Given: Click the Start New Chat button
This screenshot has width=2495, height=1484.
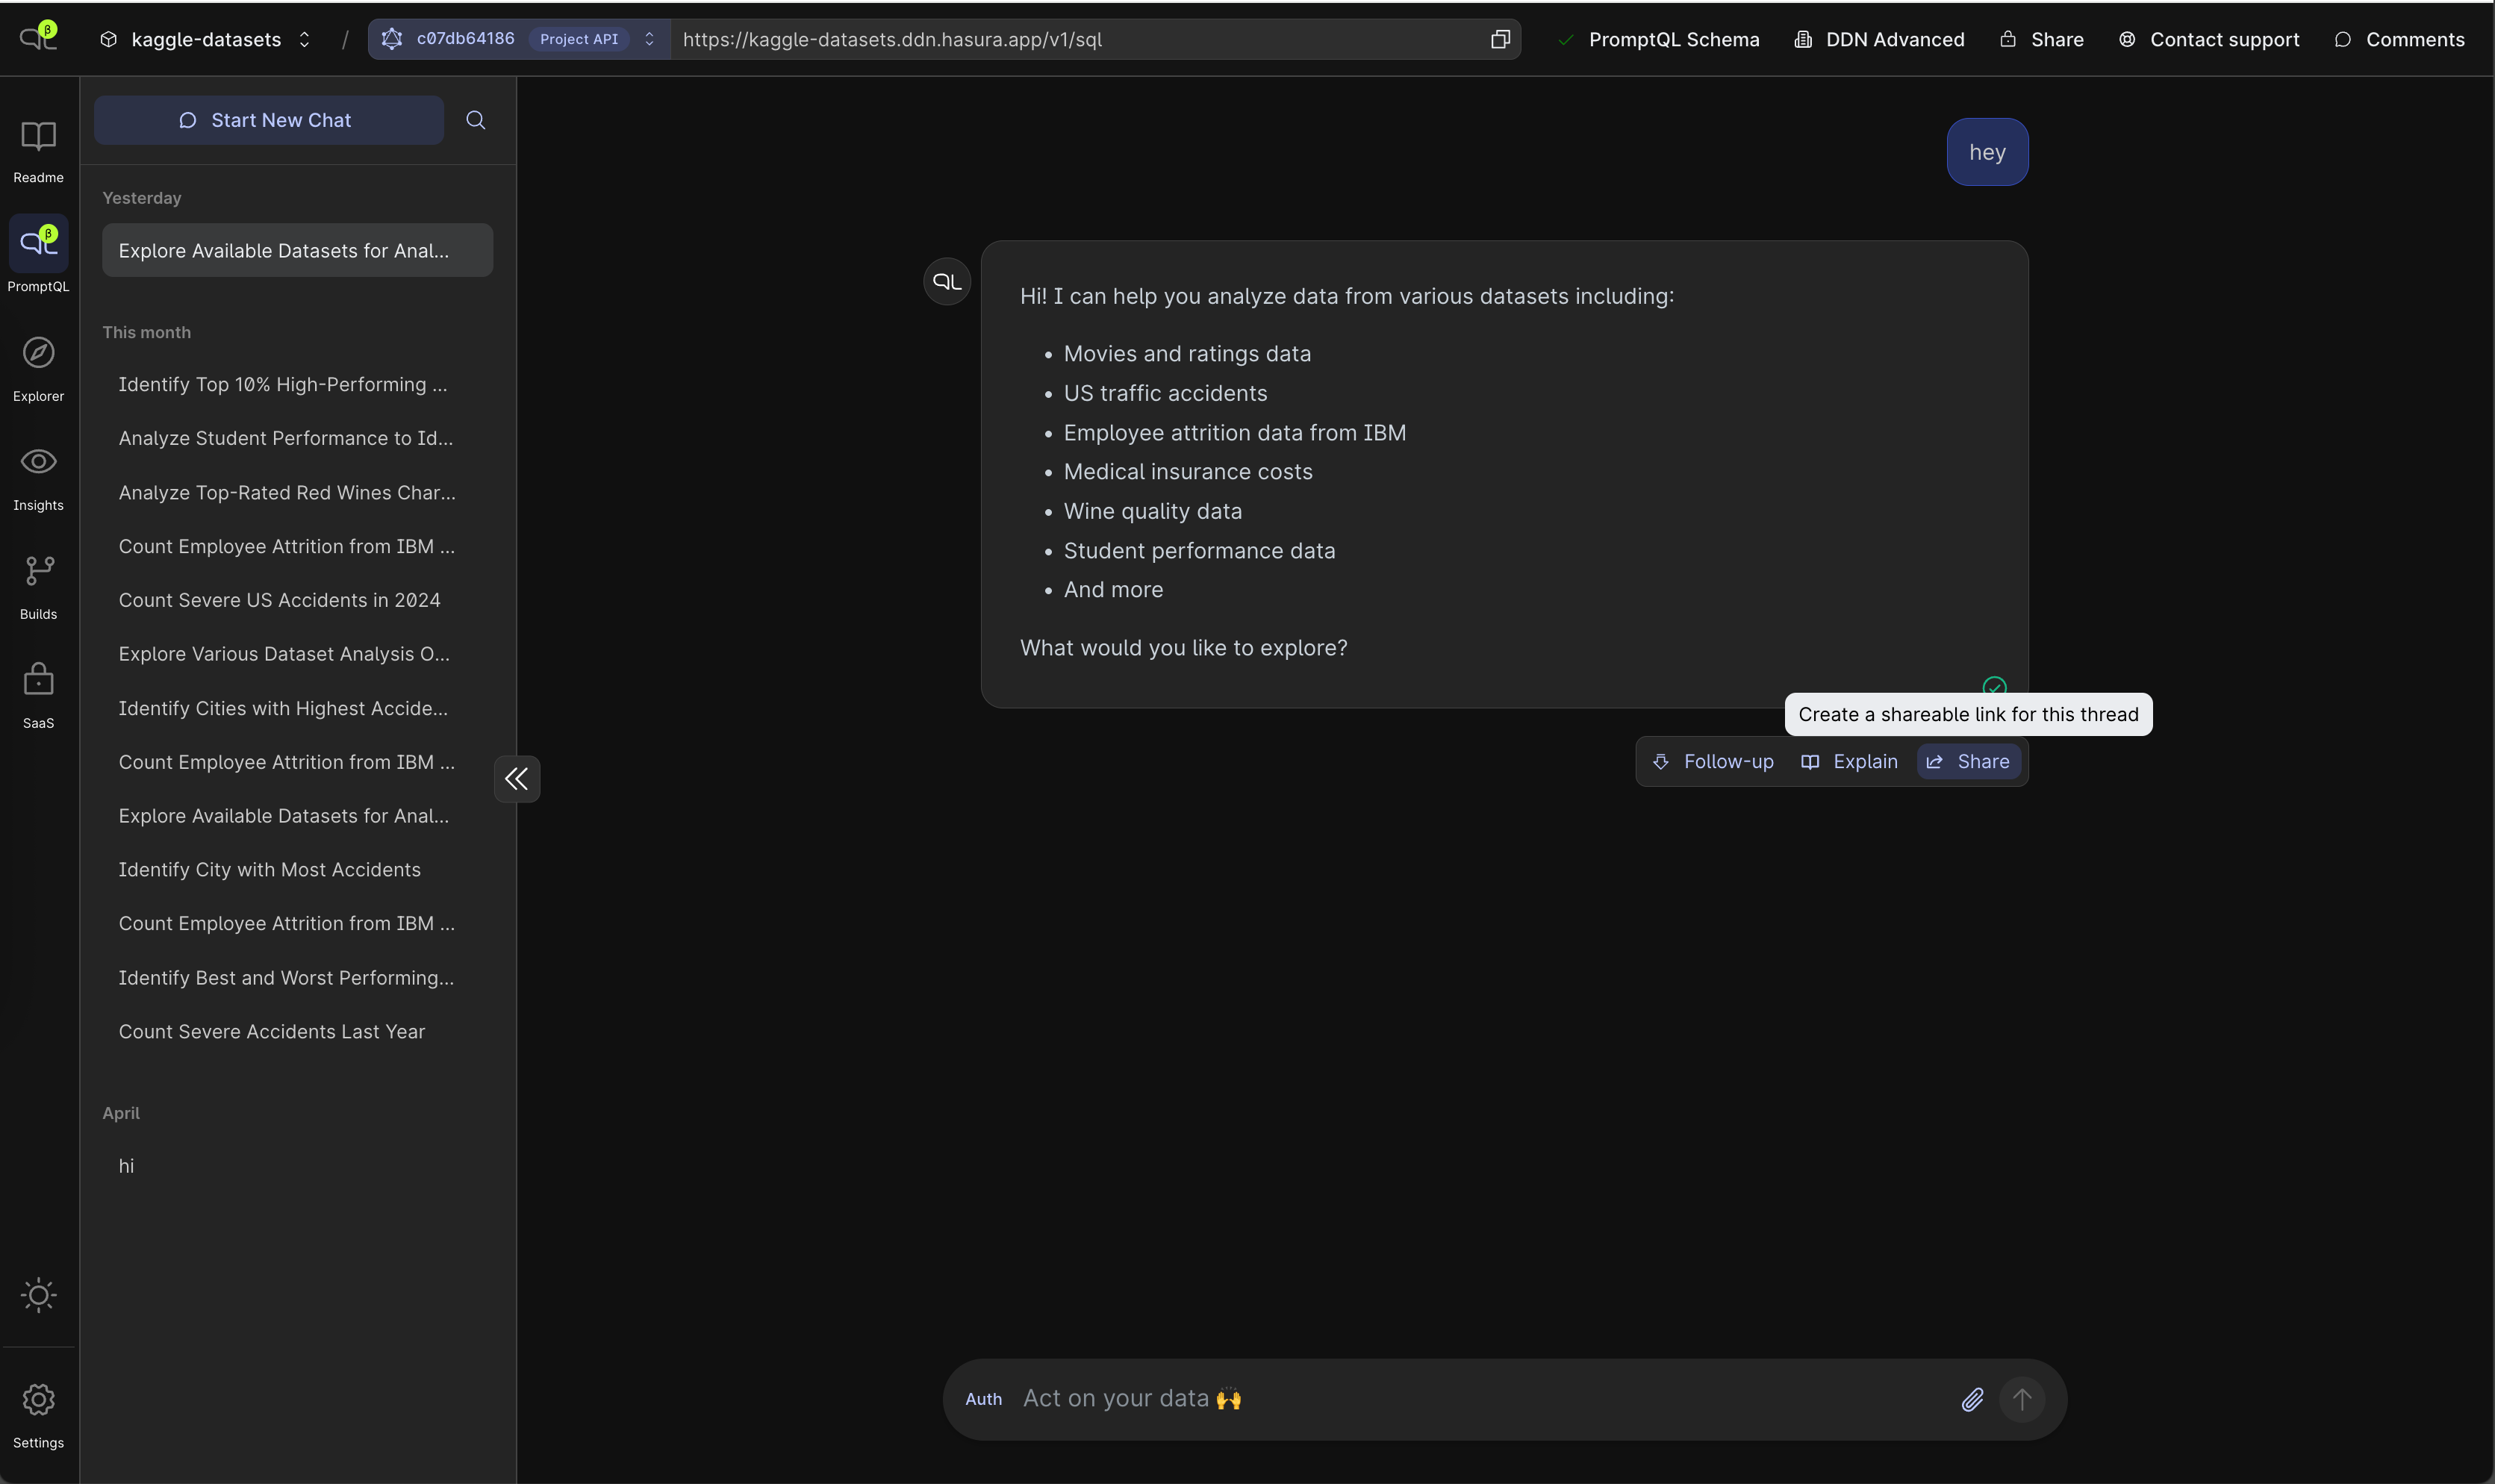Looking at the screenshot, I should coord(268,120).
